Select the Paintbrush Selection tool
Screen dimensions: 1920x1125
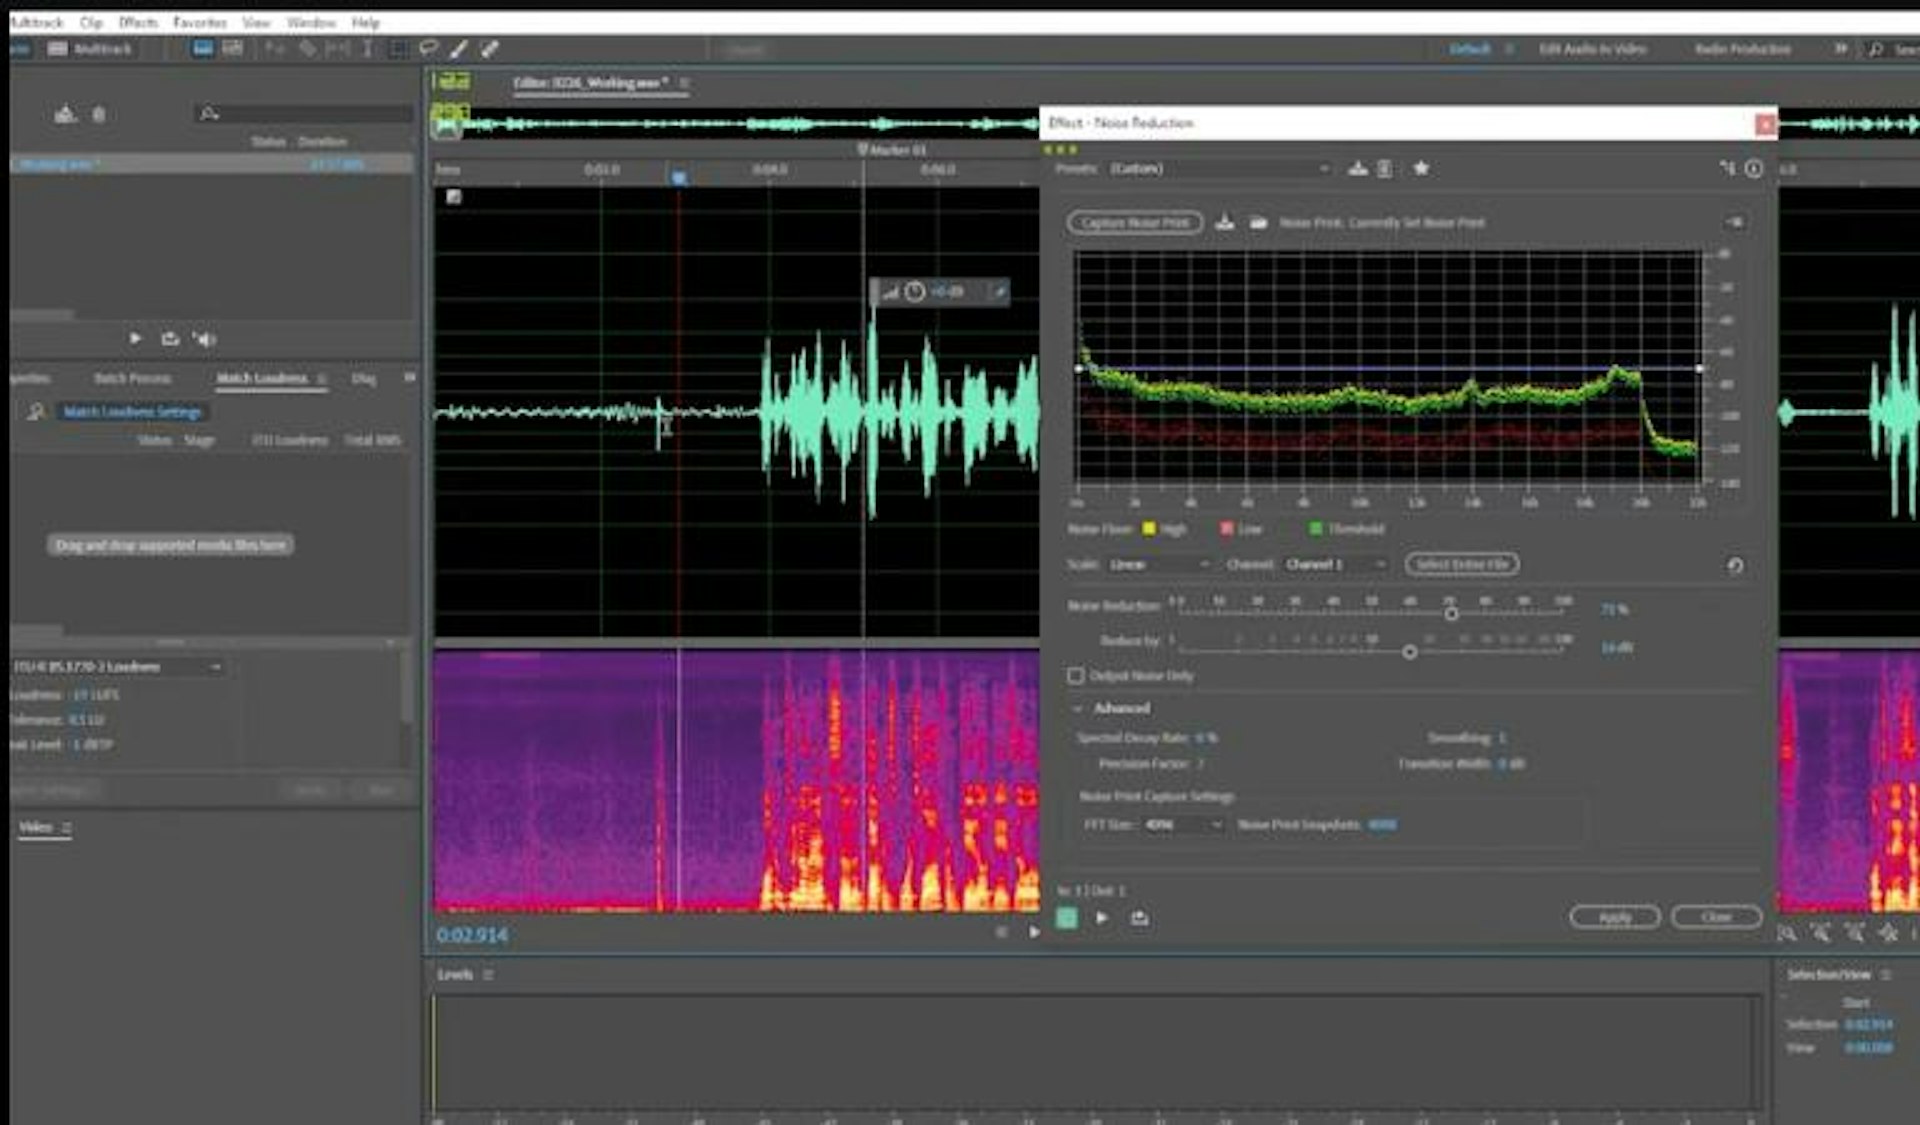(x=458, y=48)
